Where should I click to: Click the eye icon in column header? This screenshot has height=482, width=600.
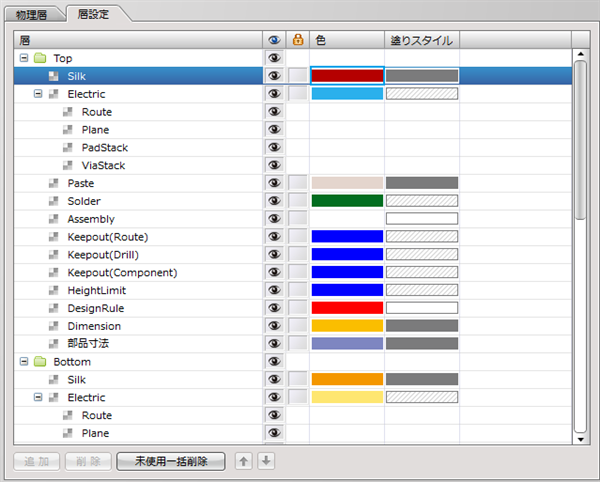tap(274, 40)
